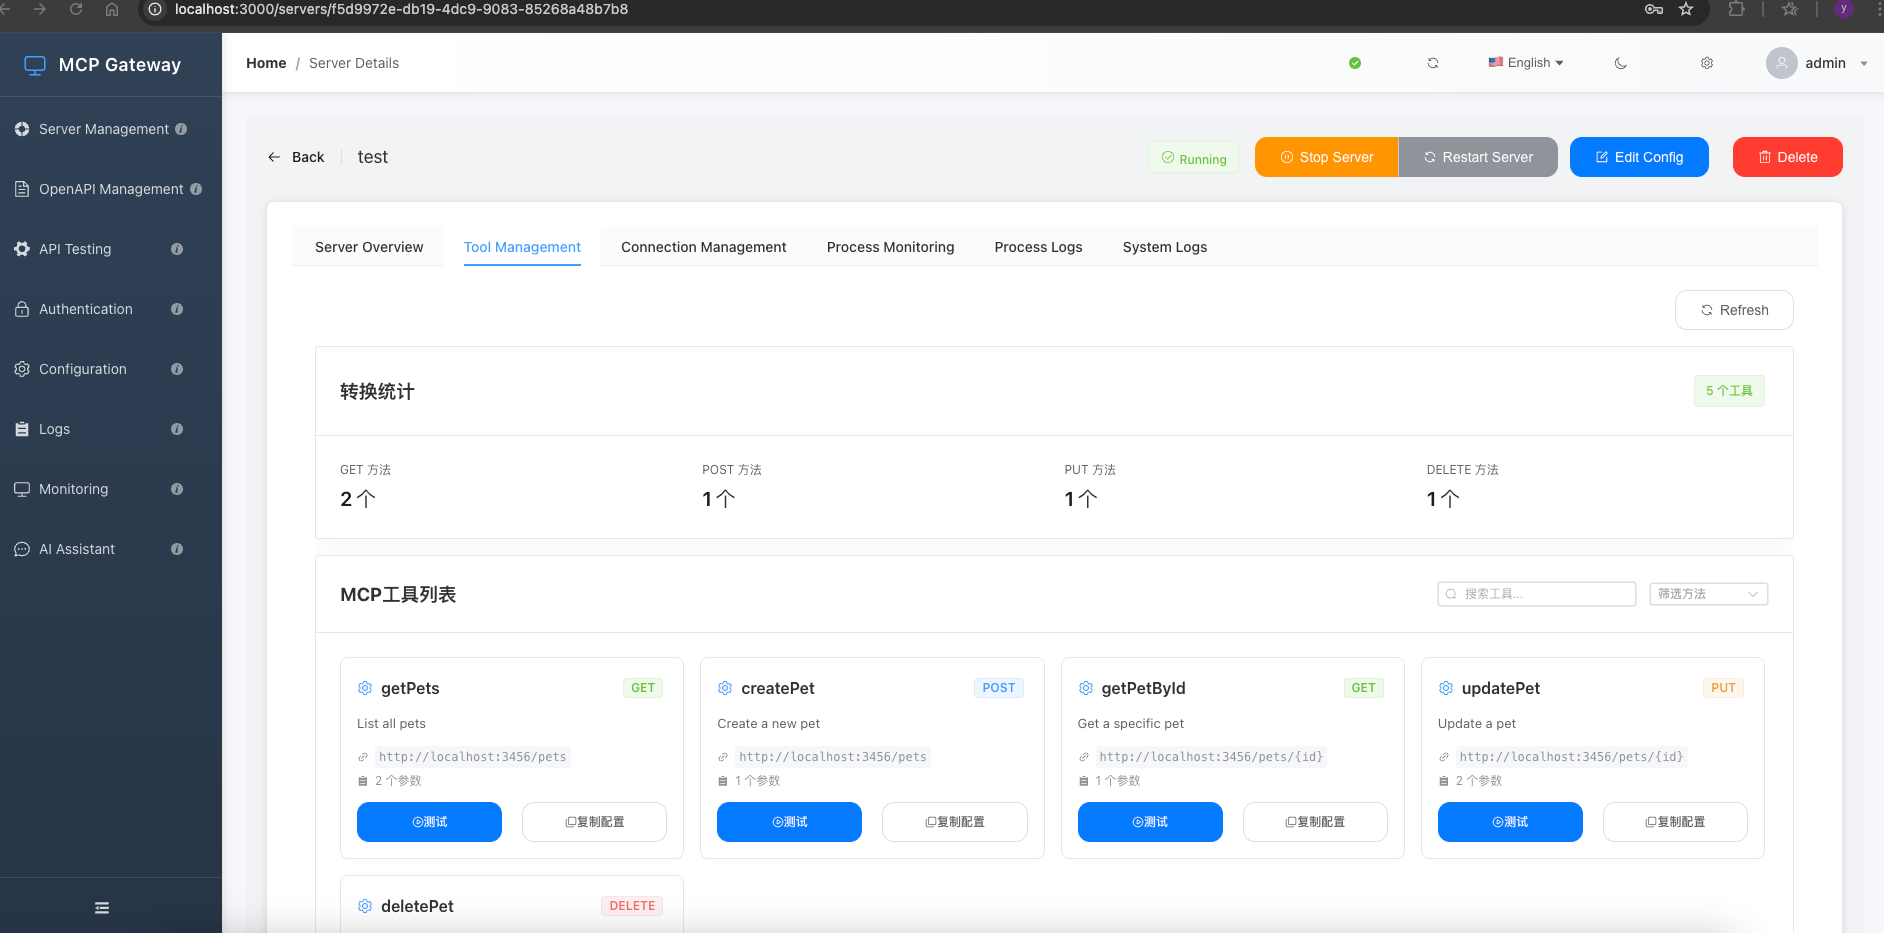Viewport: 1884px width, 933px height.
Task: Collapse the sidebar with the hamburger icon
Action: [x=102, y=908]
